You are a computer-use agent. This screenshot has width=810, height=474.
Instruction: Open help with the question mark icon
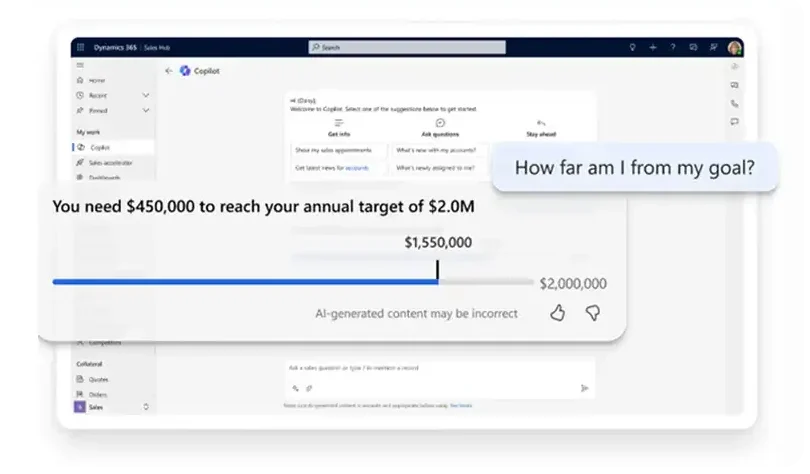coord(673,48)
